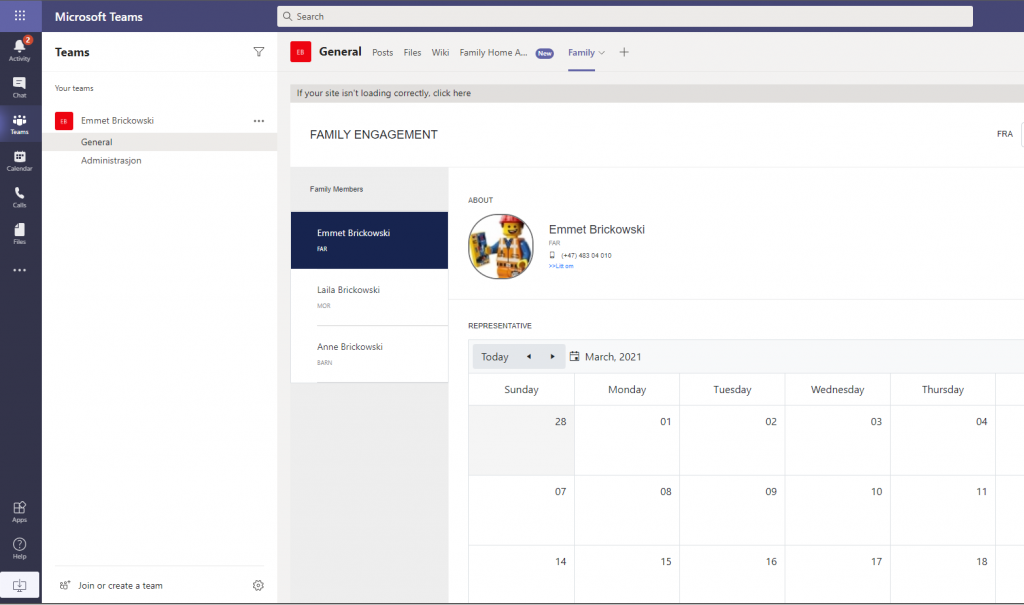1024x605 pixels.
Task: Select the General channel
Action: pyautogui.click(x=160, y=142)
